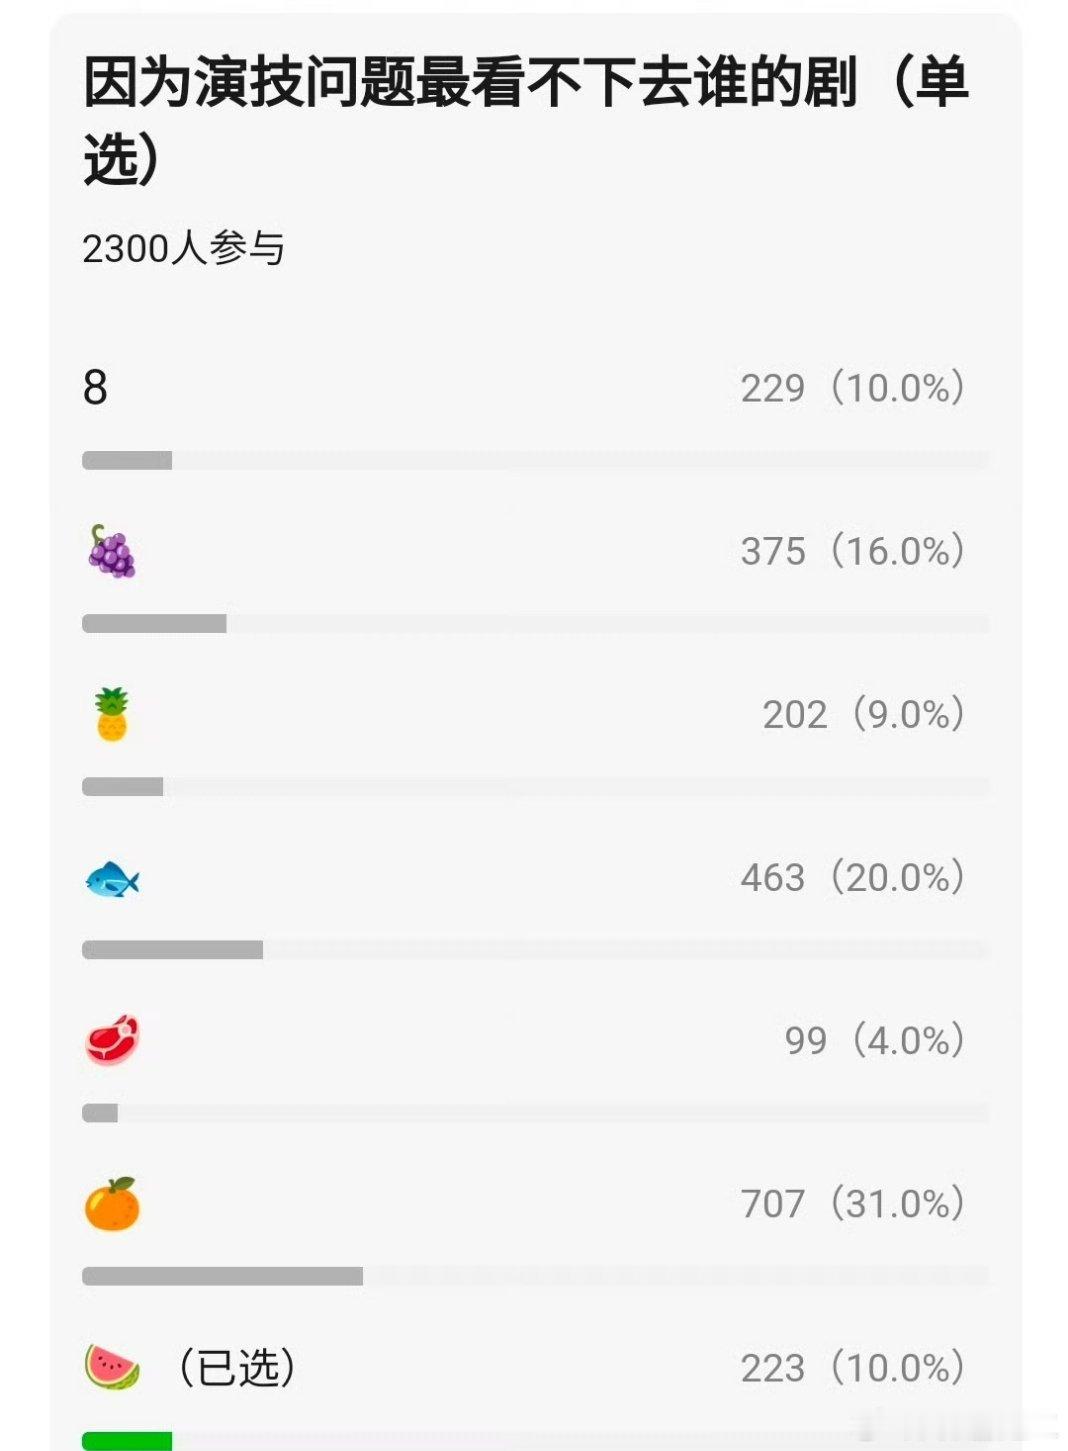The height and width of the screenshot is (1451, 1068).
Task: Click the 707 (31.0%) vote count
Action: pos(853,1203)
